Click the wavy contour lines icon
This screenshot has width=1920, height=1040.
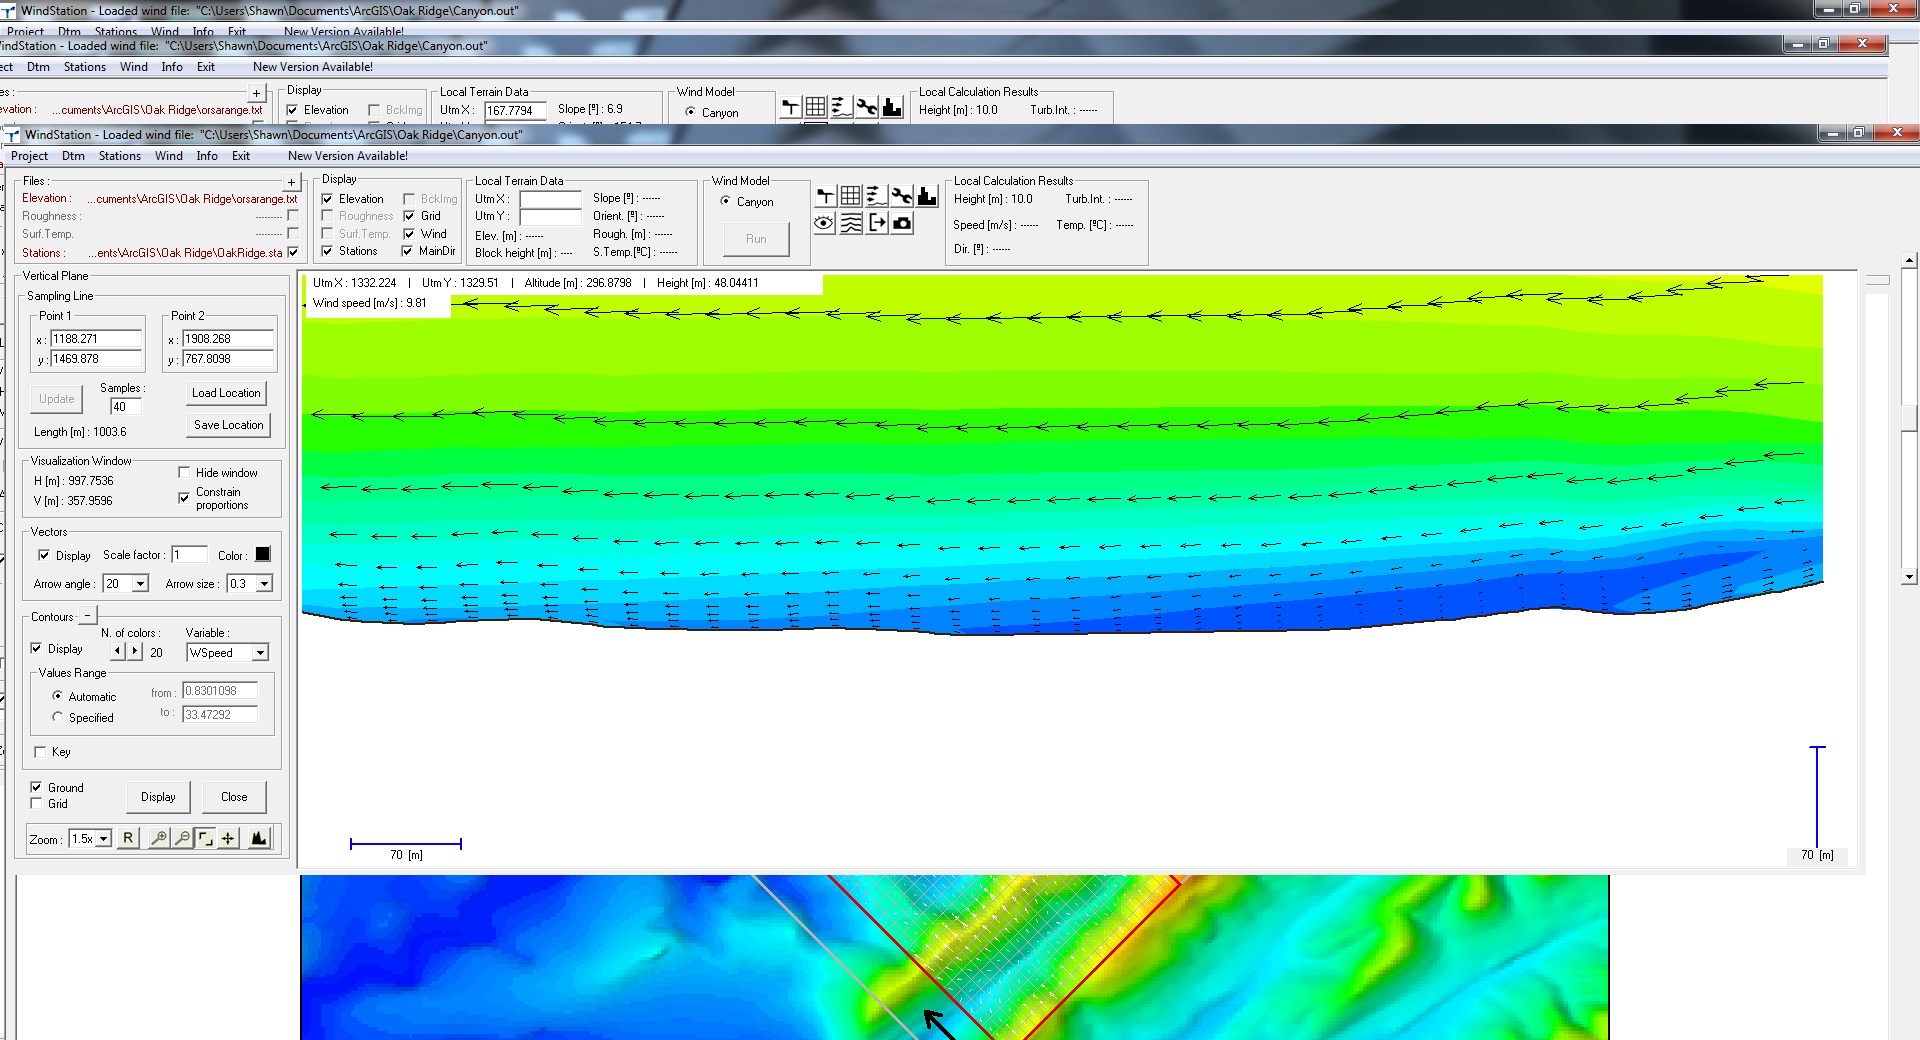[x=851, y=223]
